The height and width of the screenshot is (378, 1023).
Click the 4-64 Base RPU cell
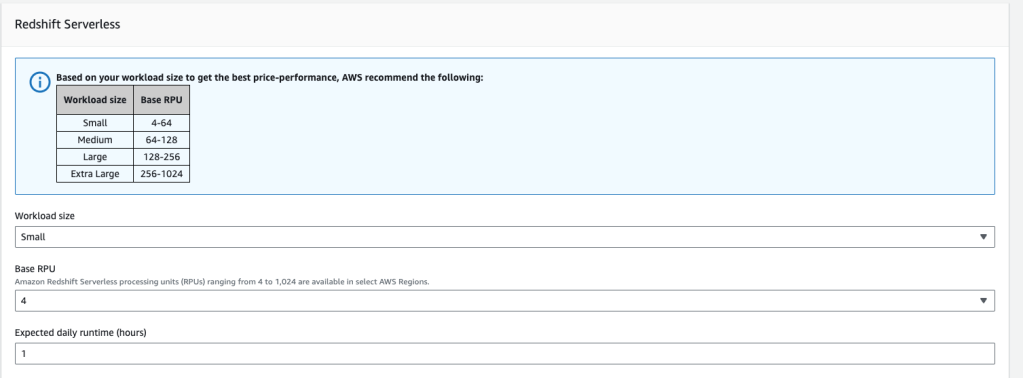161,123
